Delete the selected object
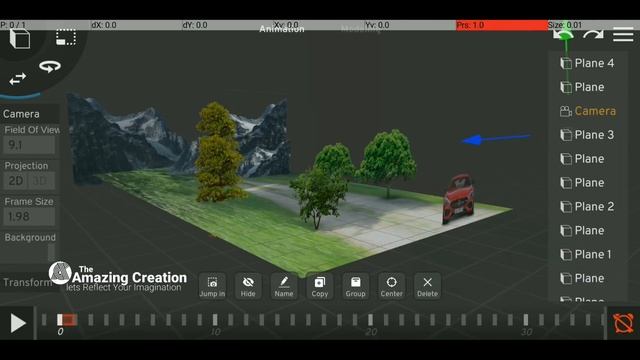This screenshot has height=360, width=640. [427, 287]
